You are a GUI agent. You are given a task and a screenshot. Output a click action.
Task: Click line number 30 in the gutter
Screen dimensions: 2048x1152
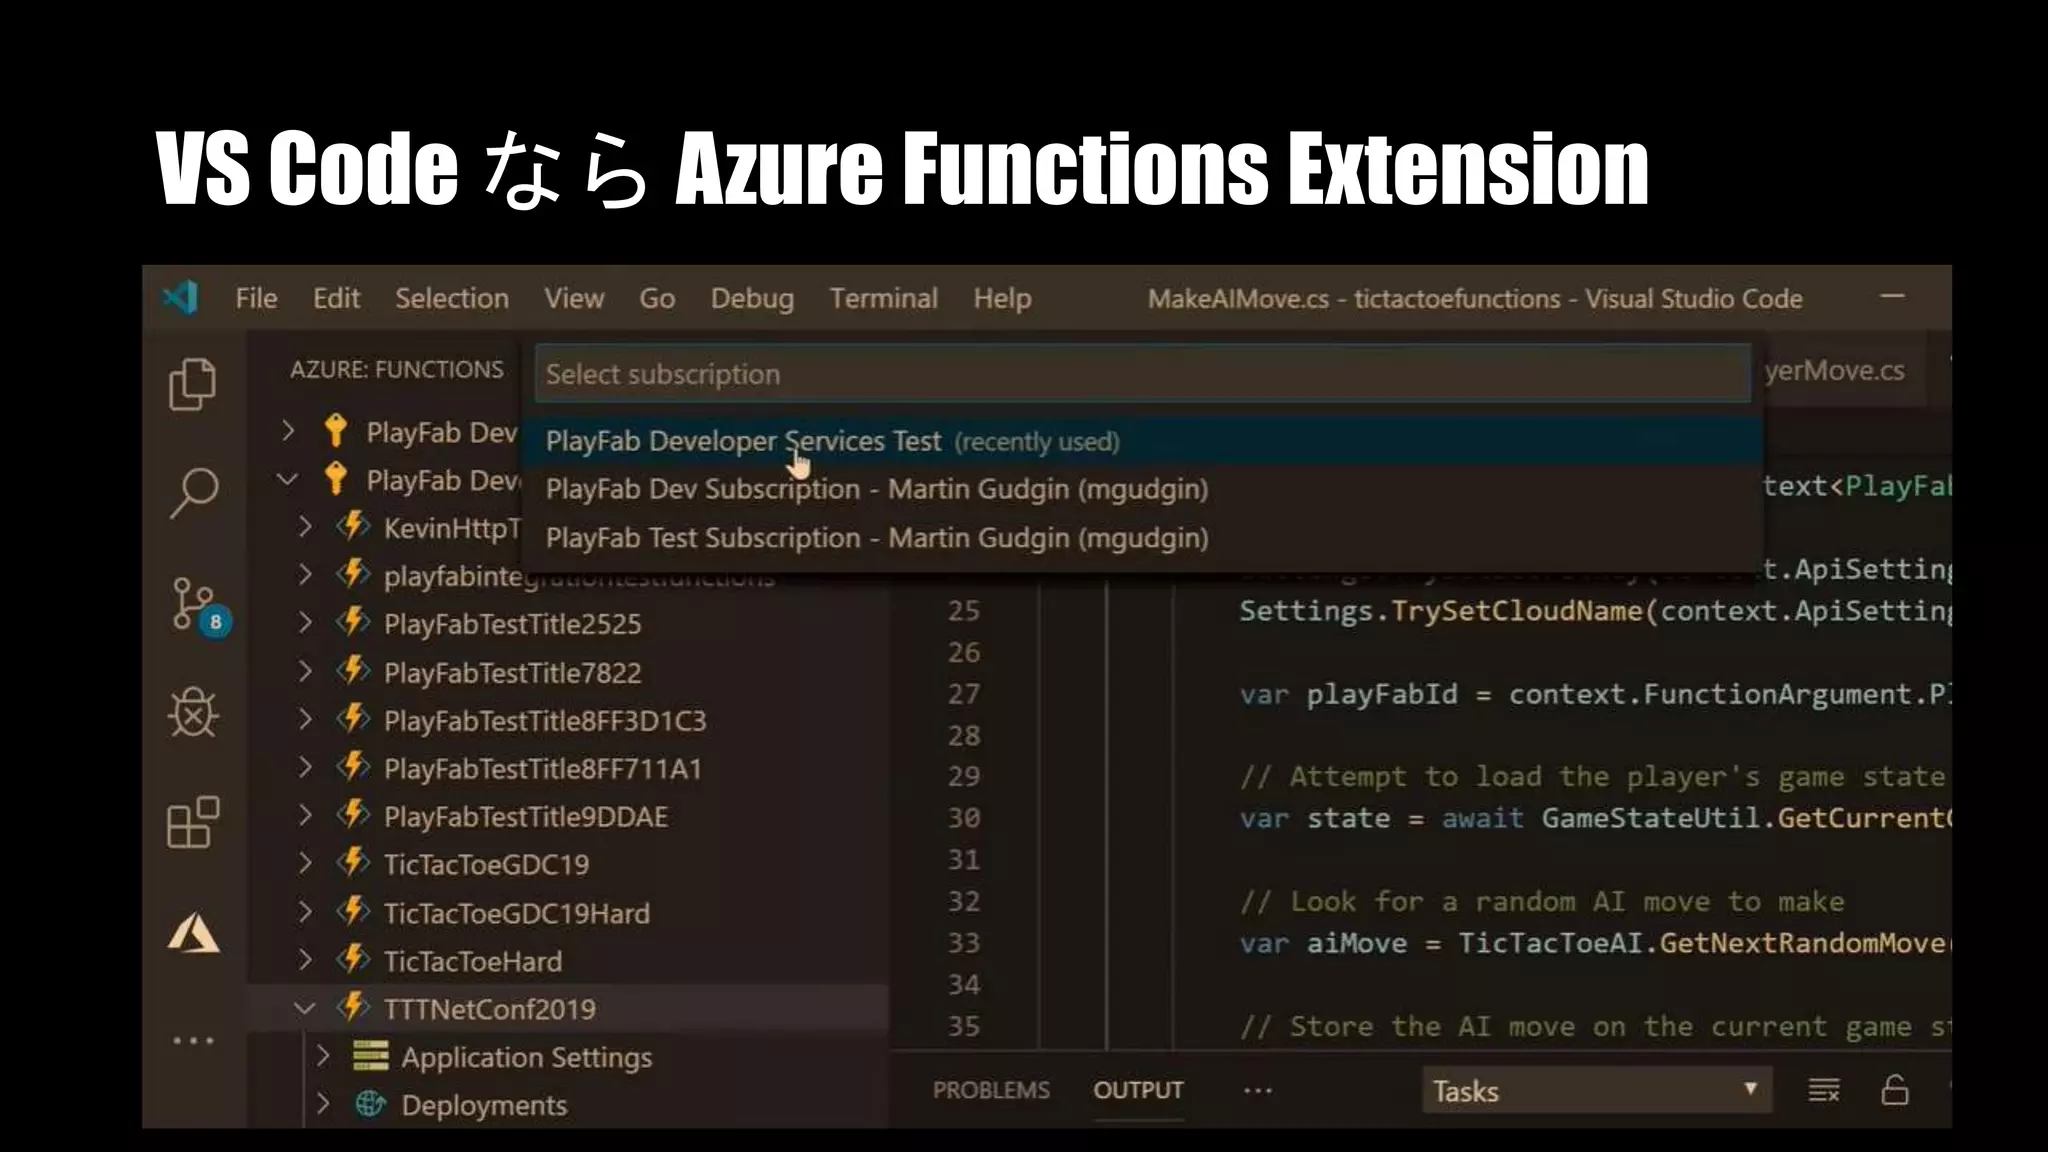point(964,818)
